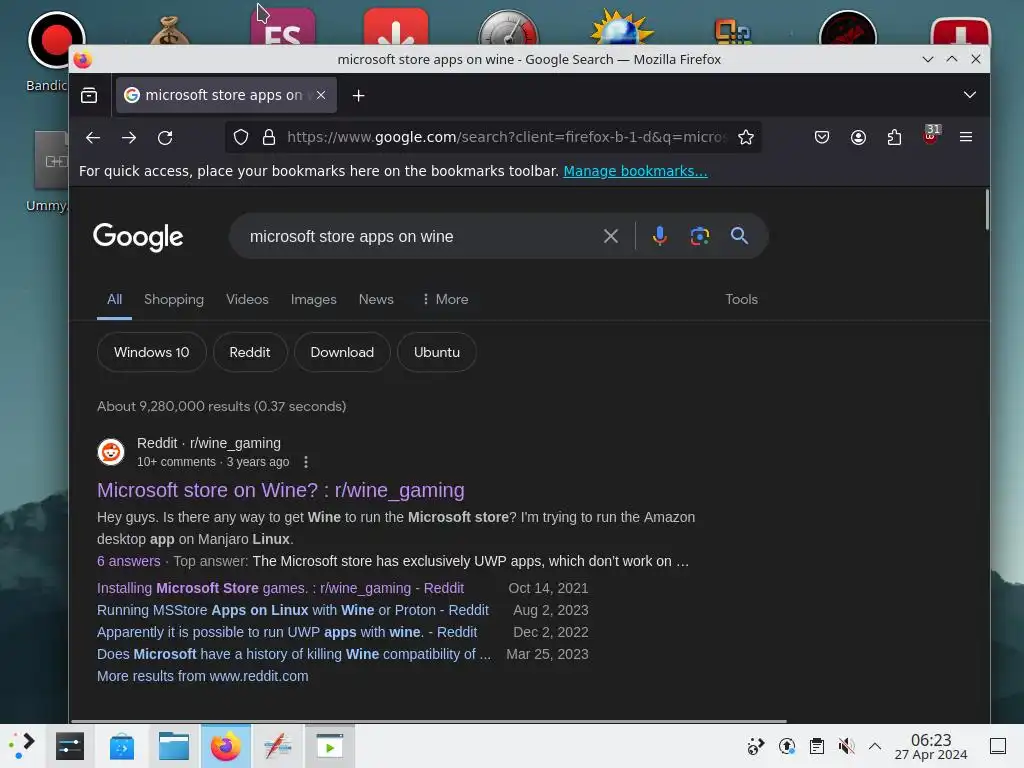Click the page vertical scrollbar

pos(986,210)
